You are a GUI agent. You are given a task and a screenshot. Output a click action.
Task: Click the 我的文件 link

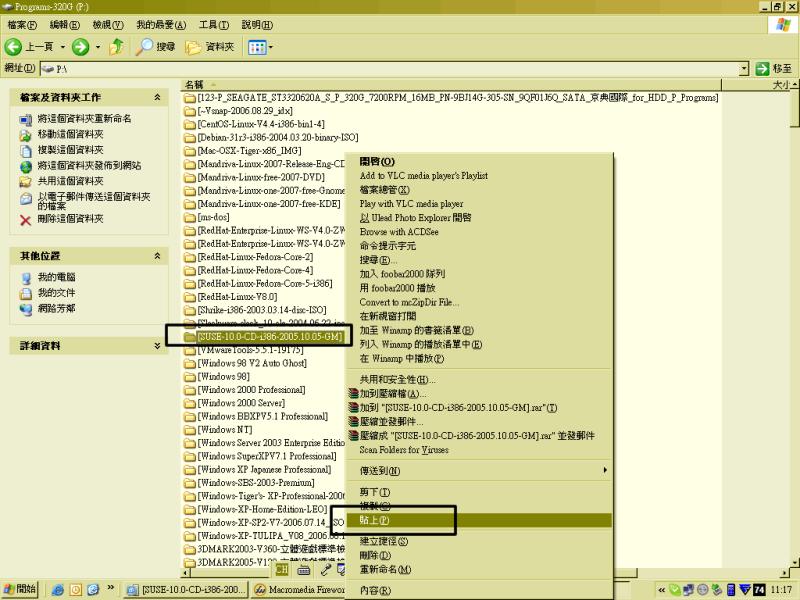(x=56, y=293)
